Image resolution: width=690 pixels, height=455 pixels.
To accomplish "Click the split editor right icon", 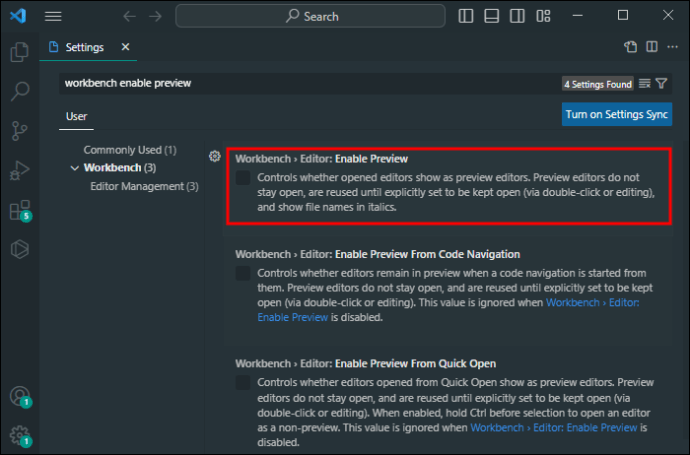I will [651, 47].
